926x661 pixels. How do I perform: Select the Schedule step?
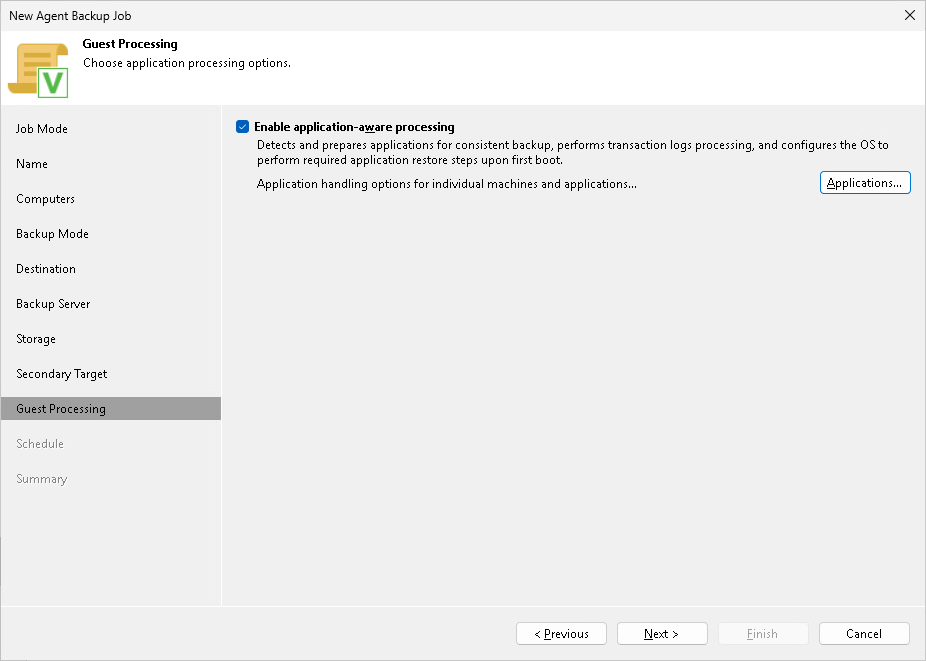point(40,443)
